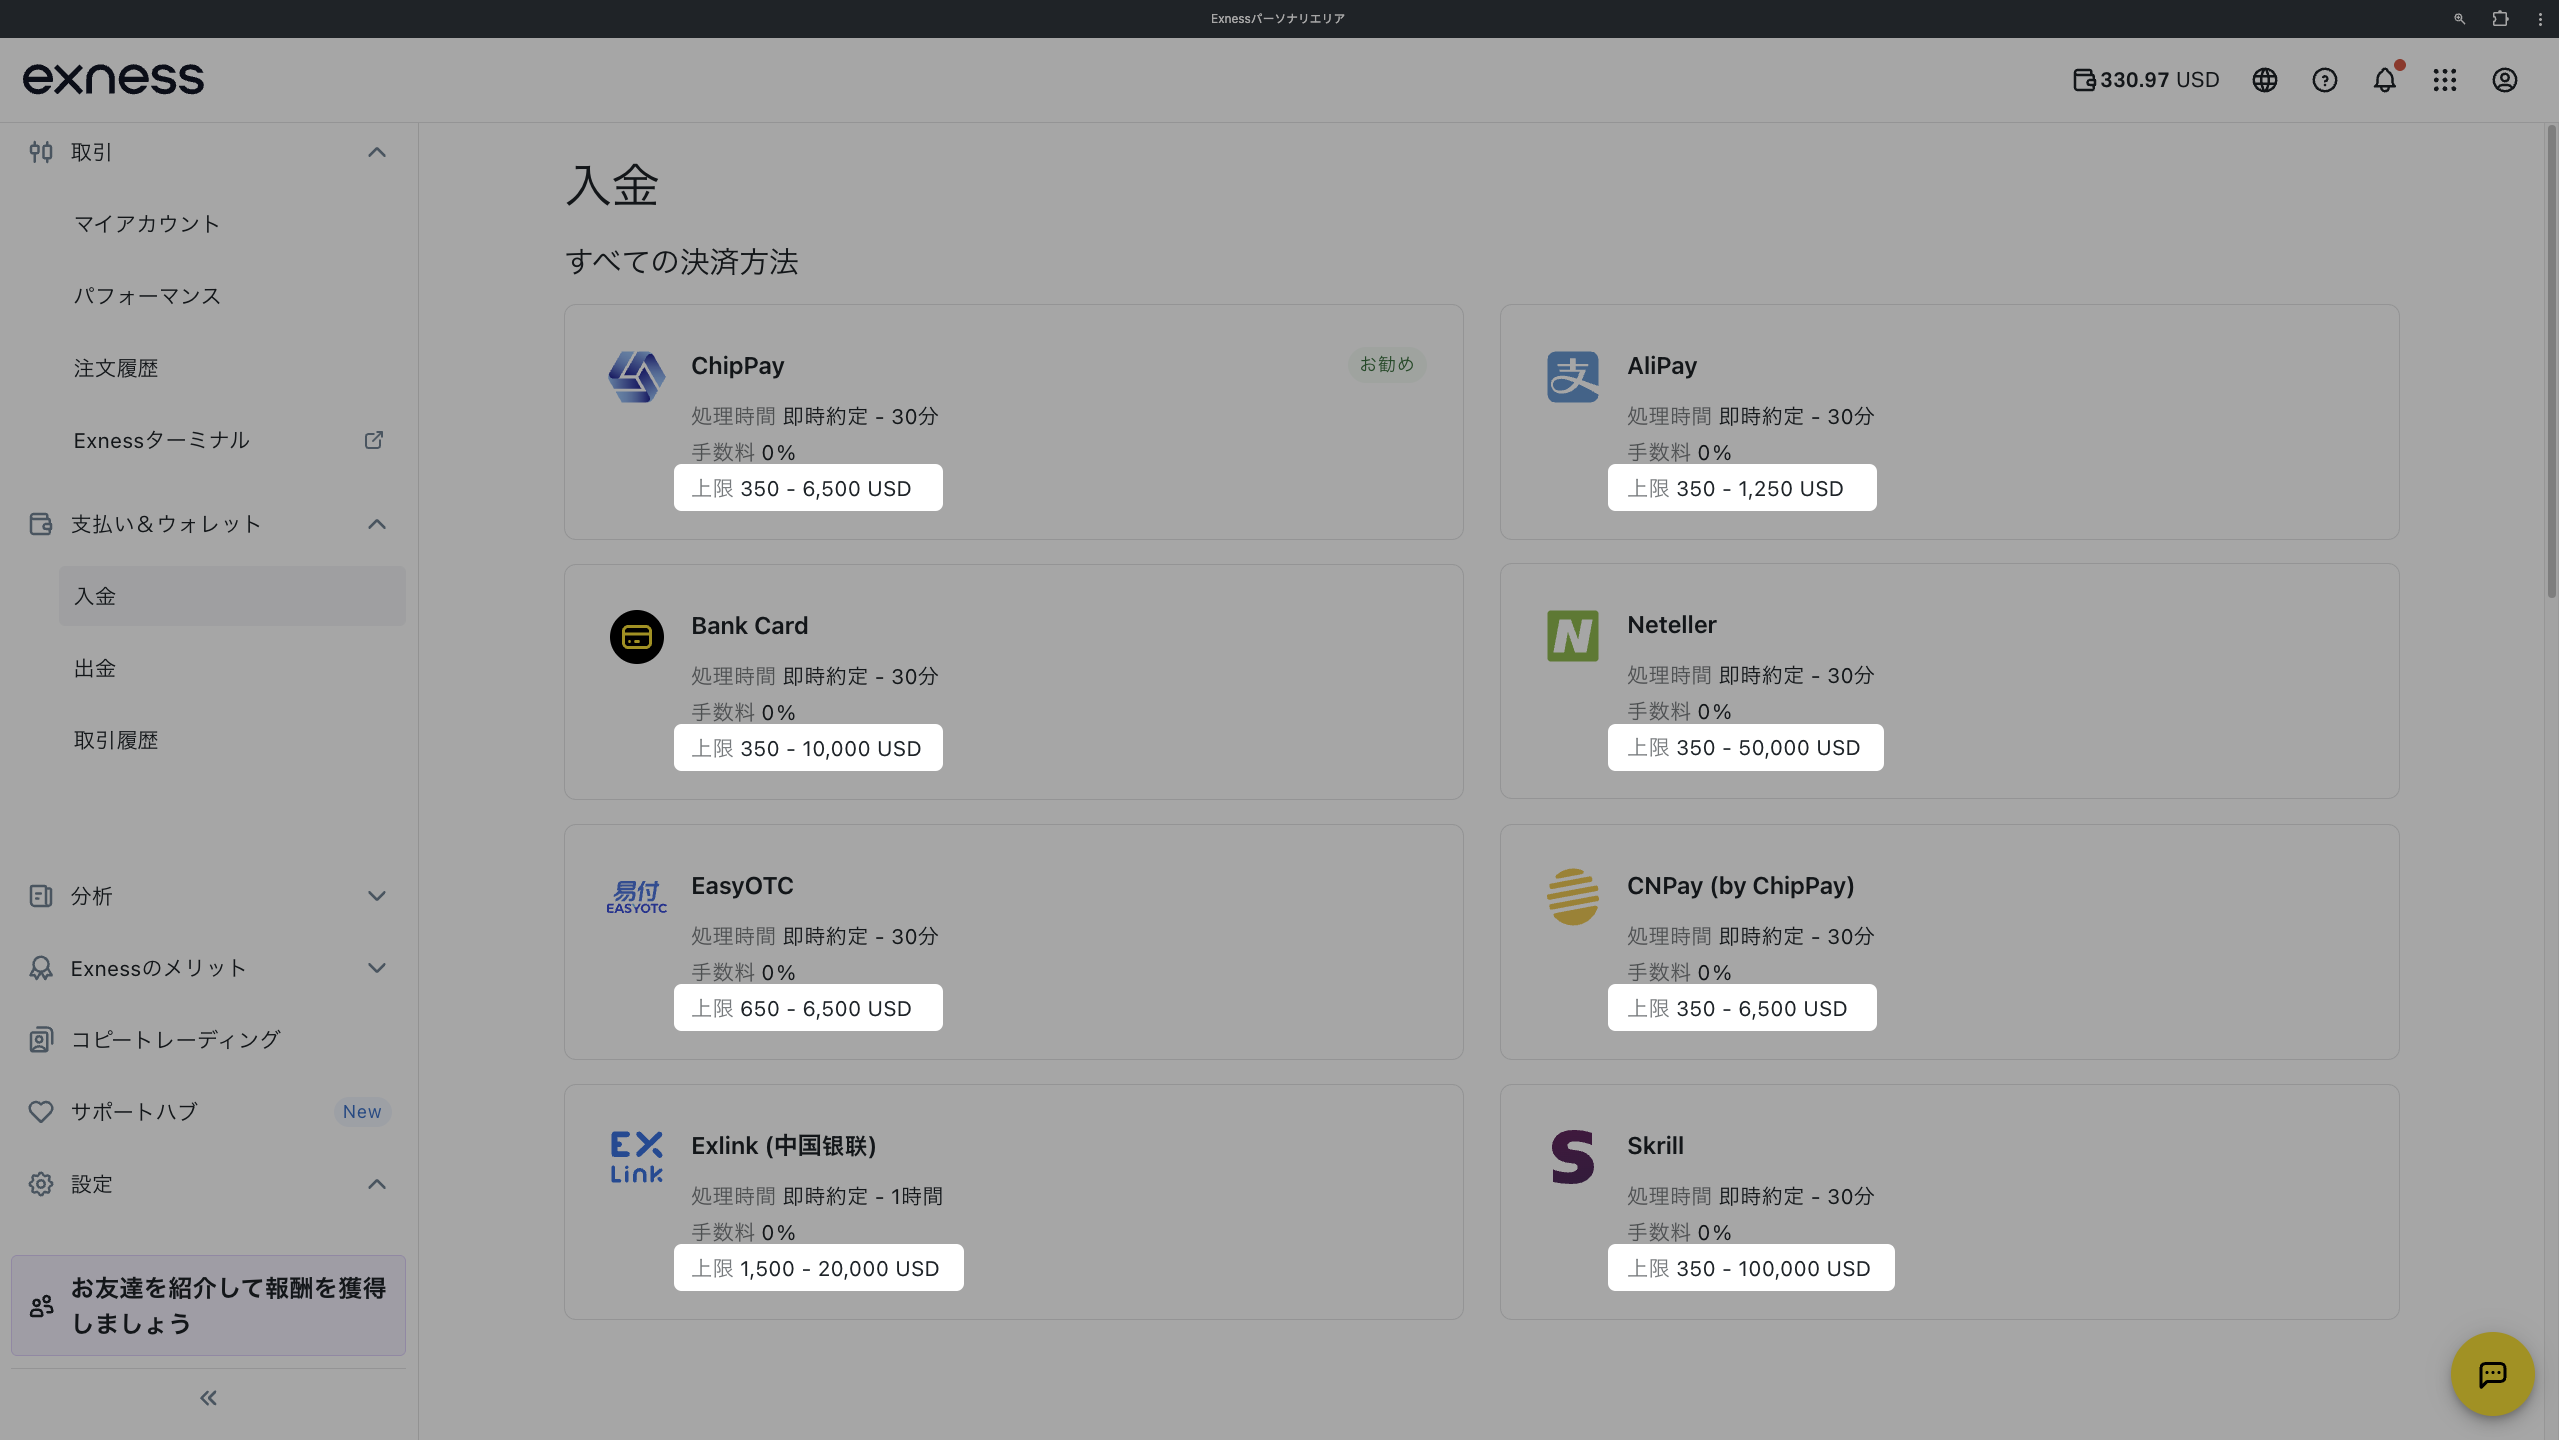Click the Exness logo
Viewport: 2559px width, 1440px height.
113,79
